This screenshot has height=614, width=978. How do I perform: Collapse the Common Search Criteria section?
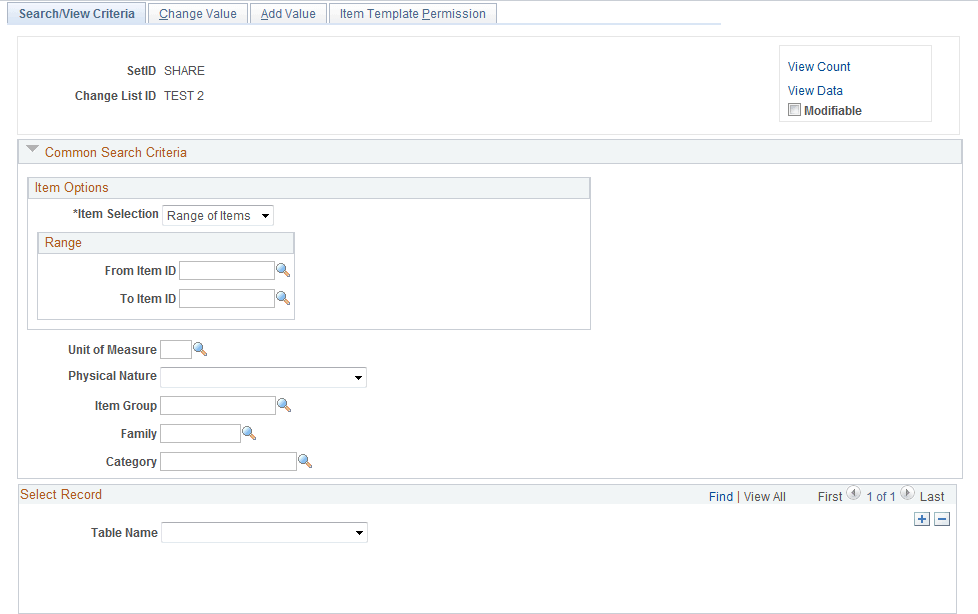point(32,150)
